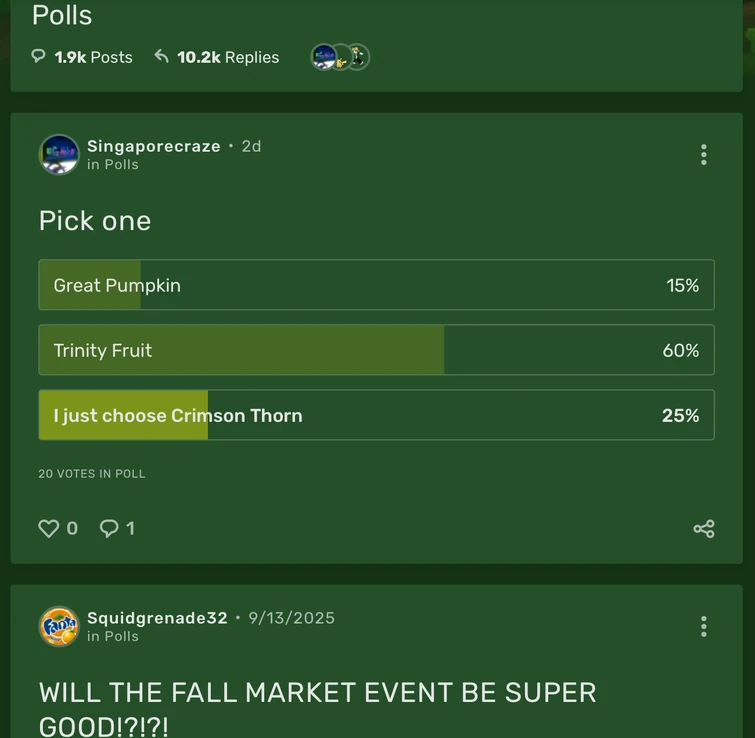Click the contributor avatars beside Replies

pos(340,57)
